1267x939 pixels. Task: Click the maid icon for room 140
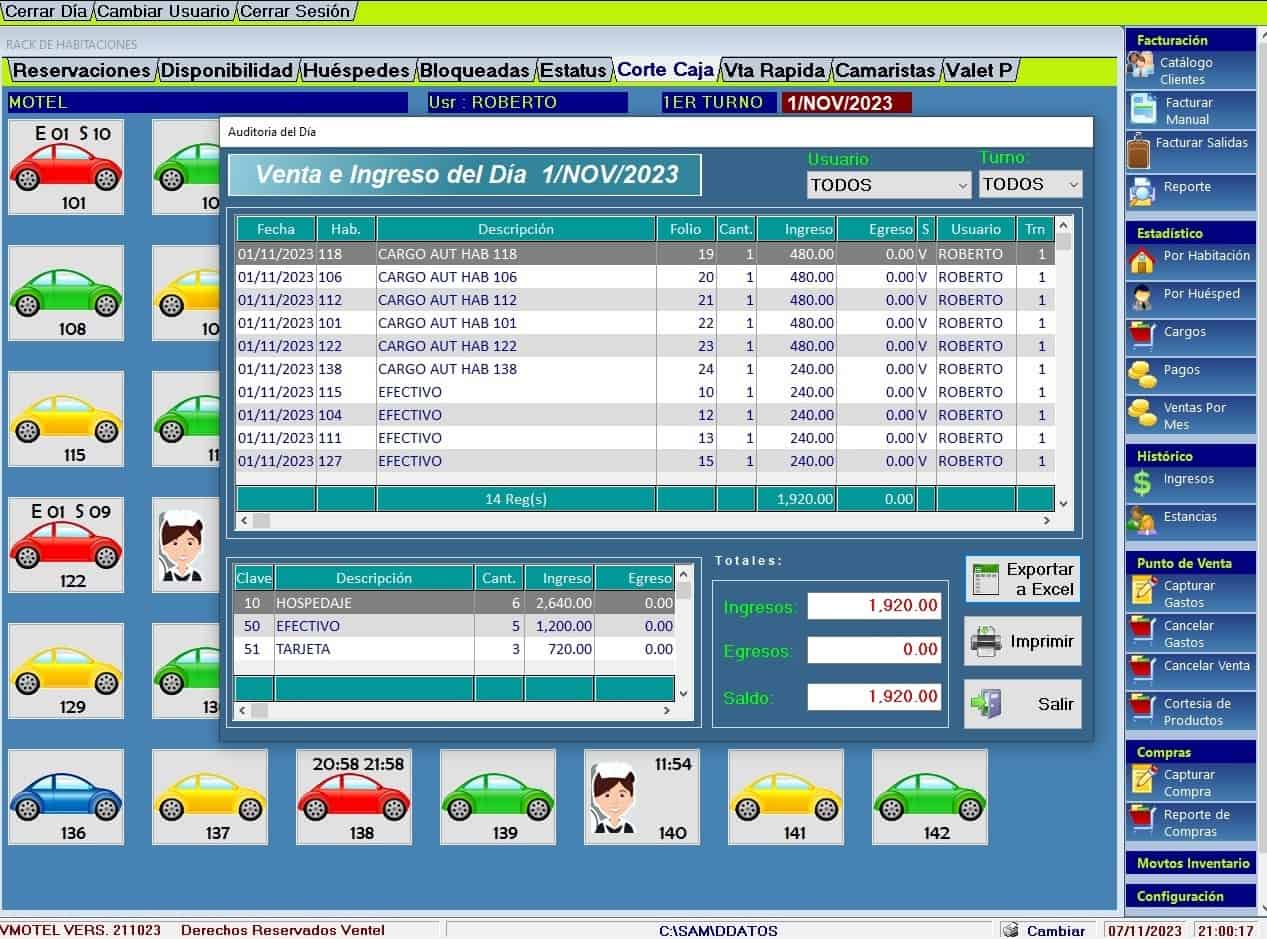pyautogui.click(x=612, y=795)
